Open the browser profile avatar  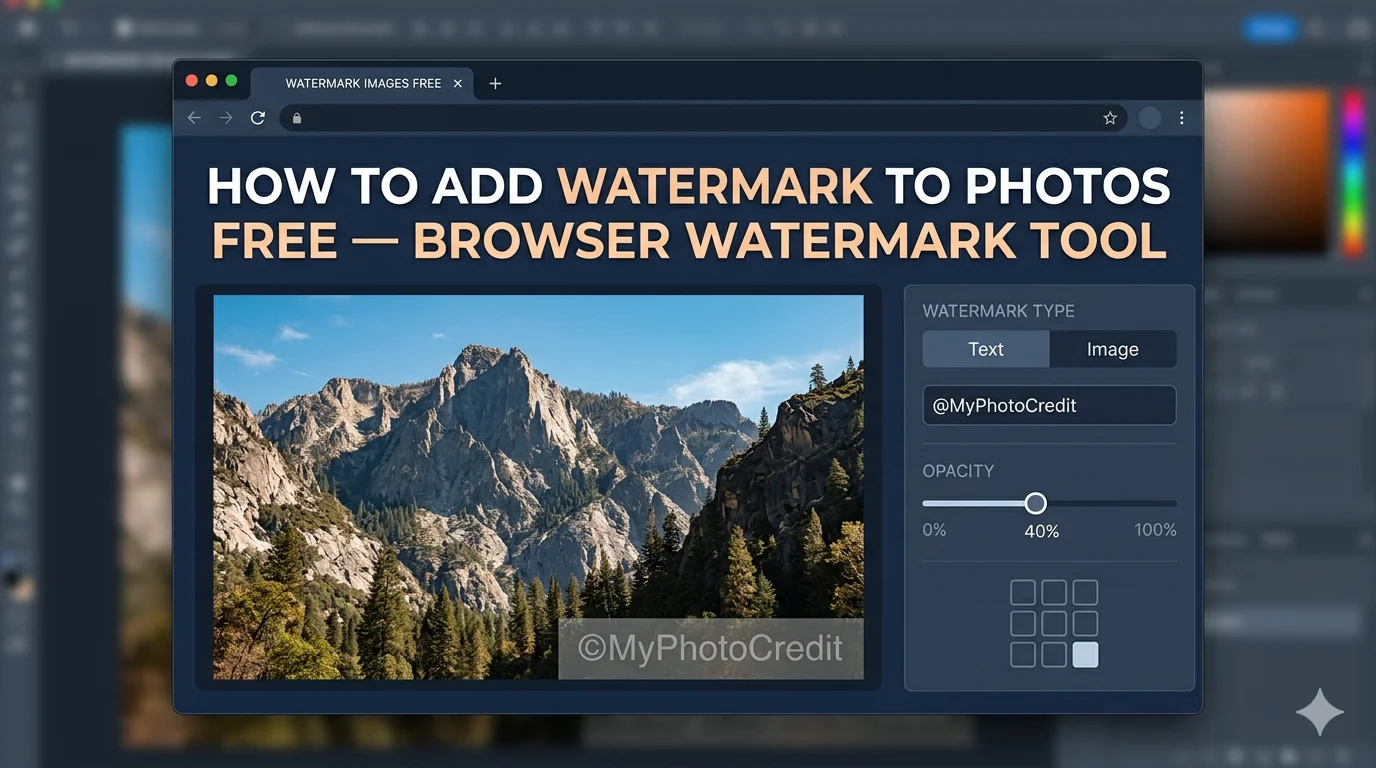pos(1150,118)
